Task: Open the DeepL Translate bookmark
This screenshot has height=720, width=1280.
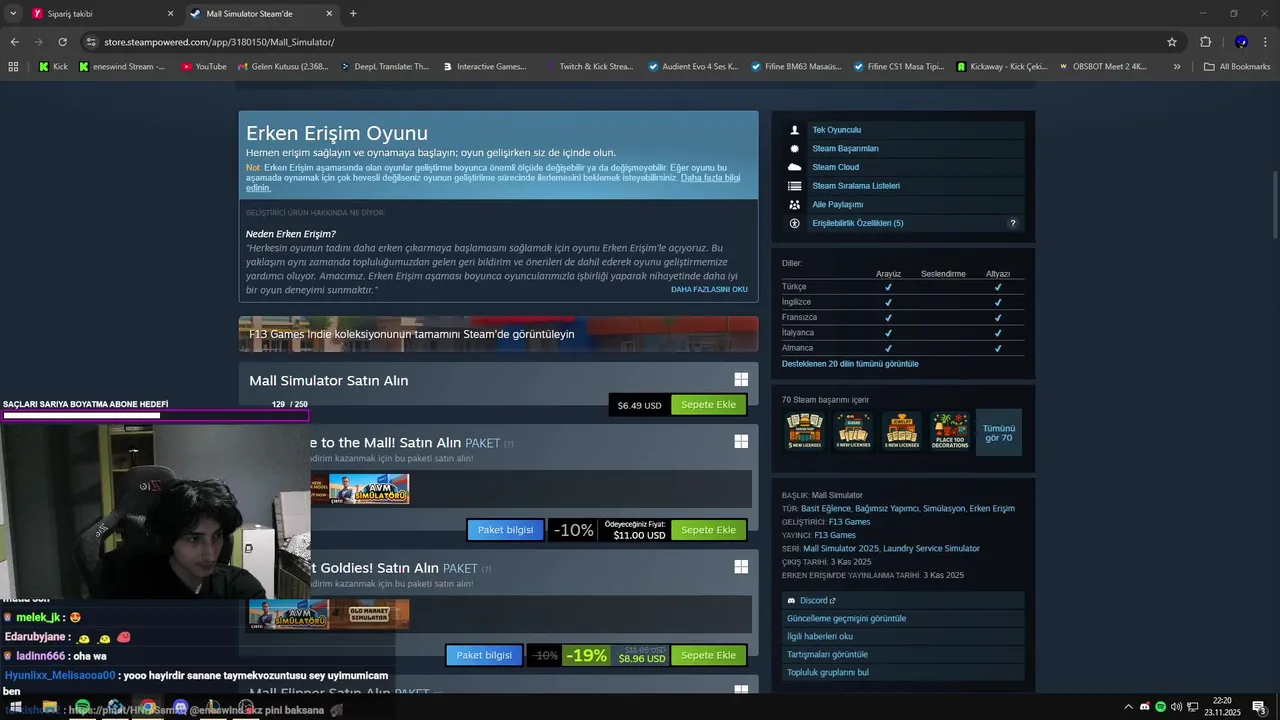Action: pos(385,67)
